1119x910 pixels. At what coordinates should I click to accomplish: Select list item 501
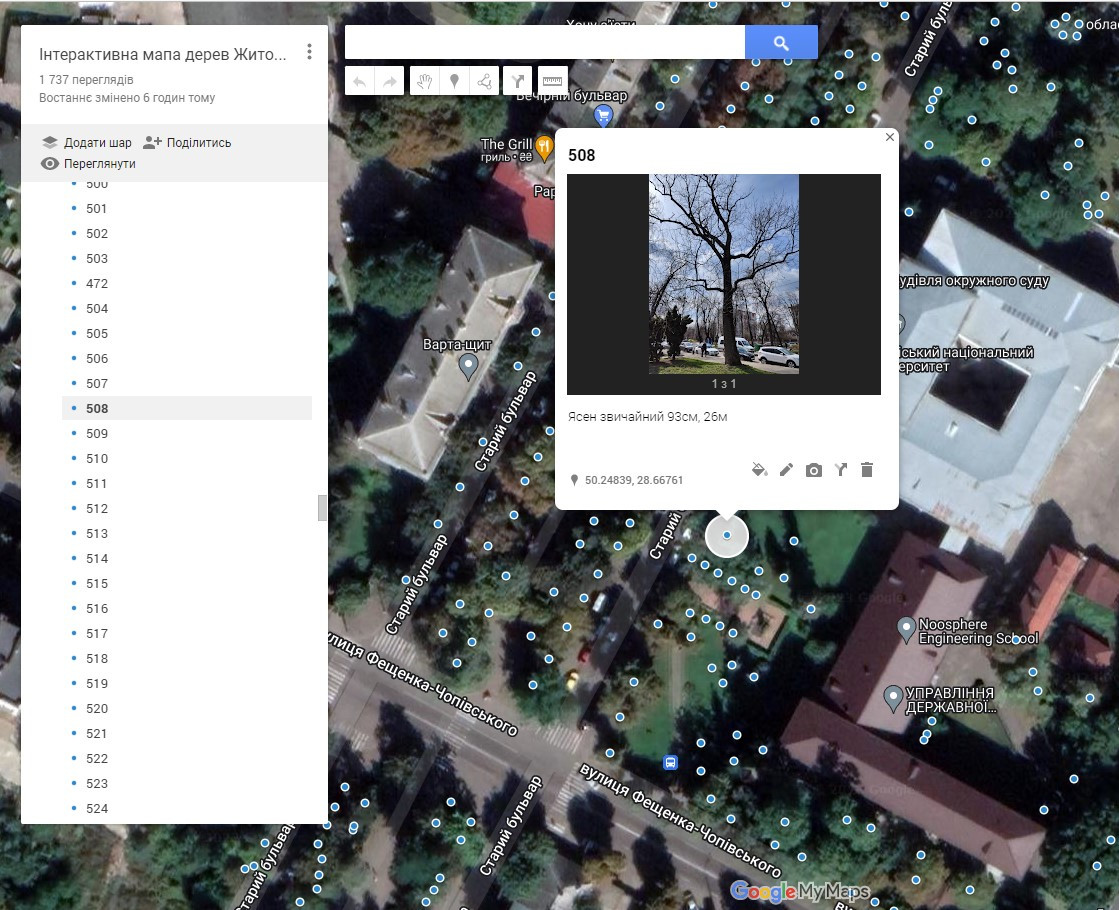coord(187,208)
